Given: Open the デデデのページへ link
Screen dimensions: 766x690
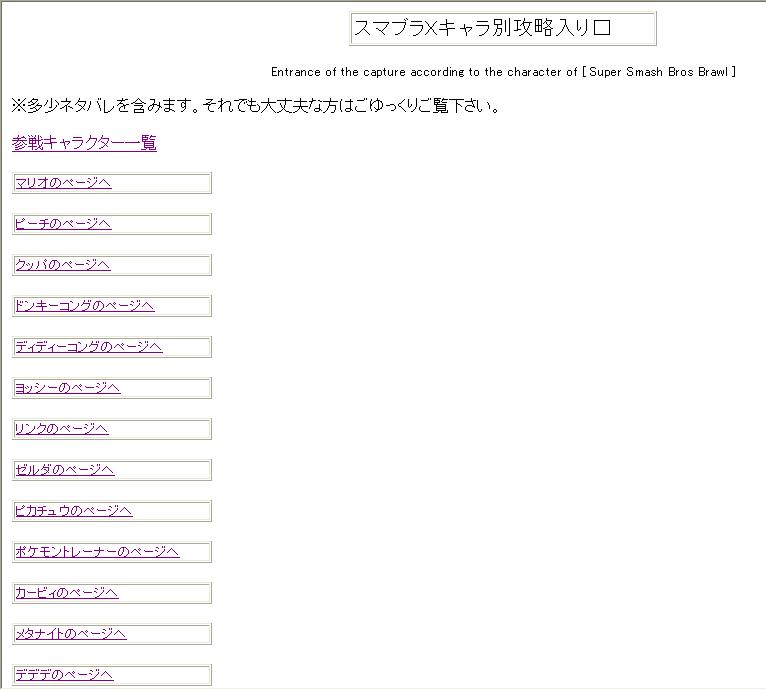Looking at the screenshot, I should pos(64,675).
